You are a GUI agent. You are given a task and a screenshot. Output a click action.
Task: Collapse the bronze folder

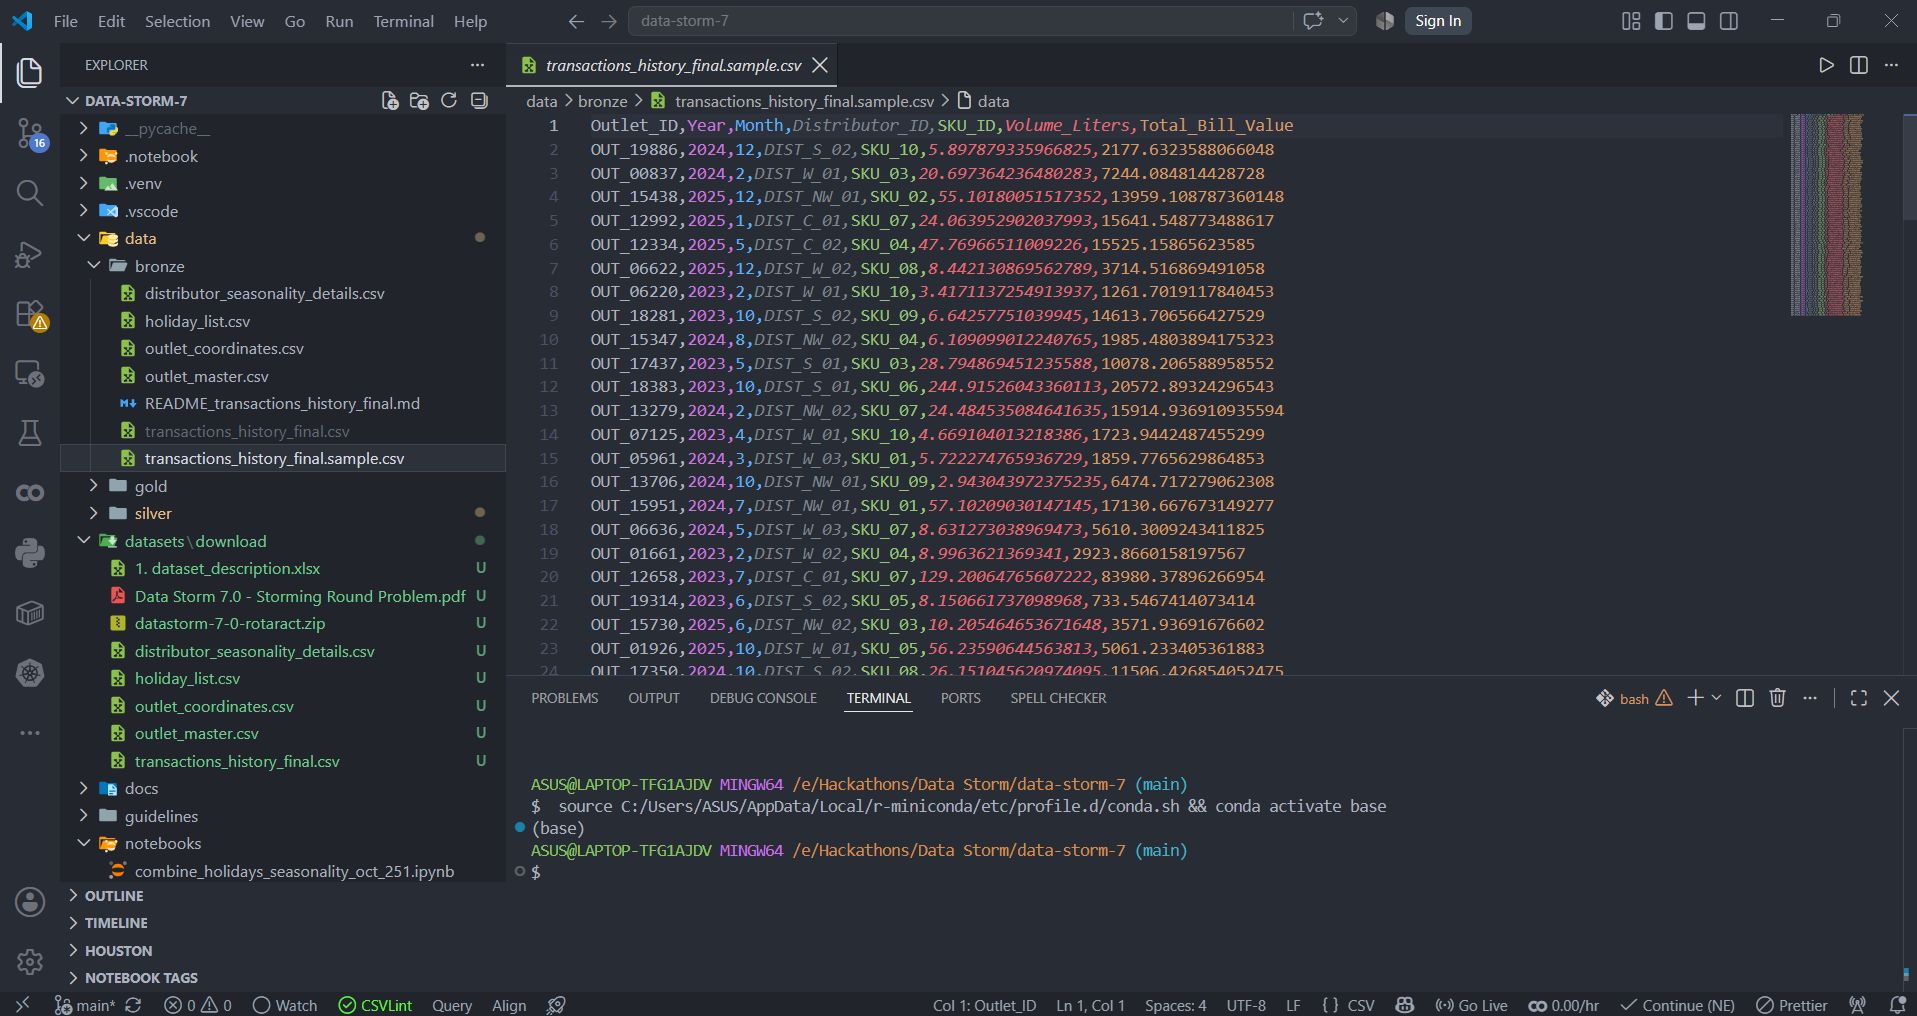click(94, 266)
